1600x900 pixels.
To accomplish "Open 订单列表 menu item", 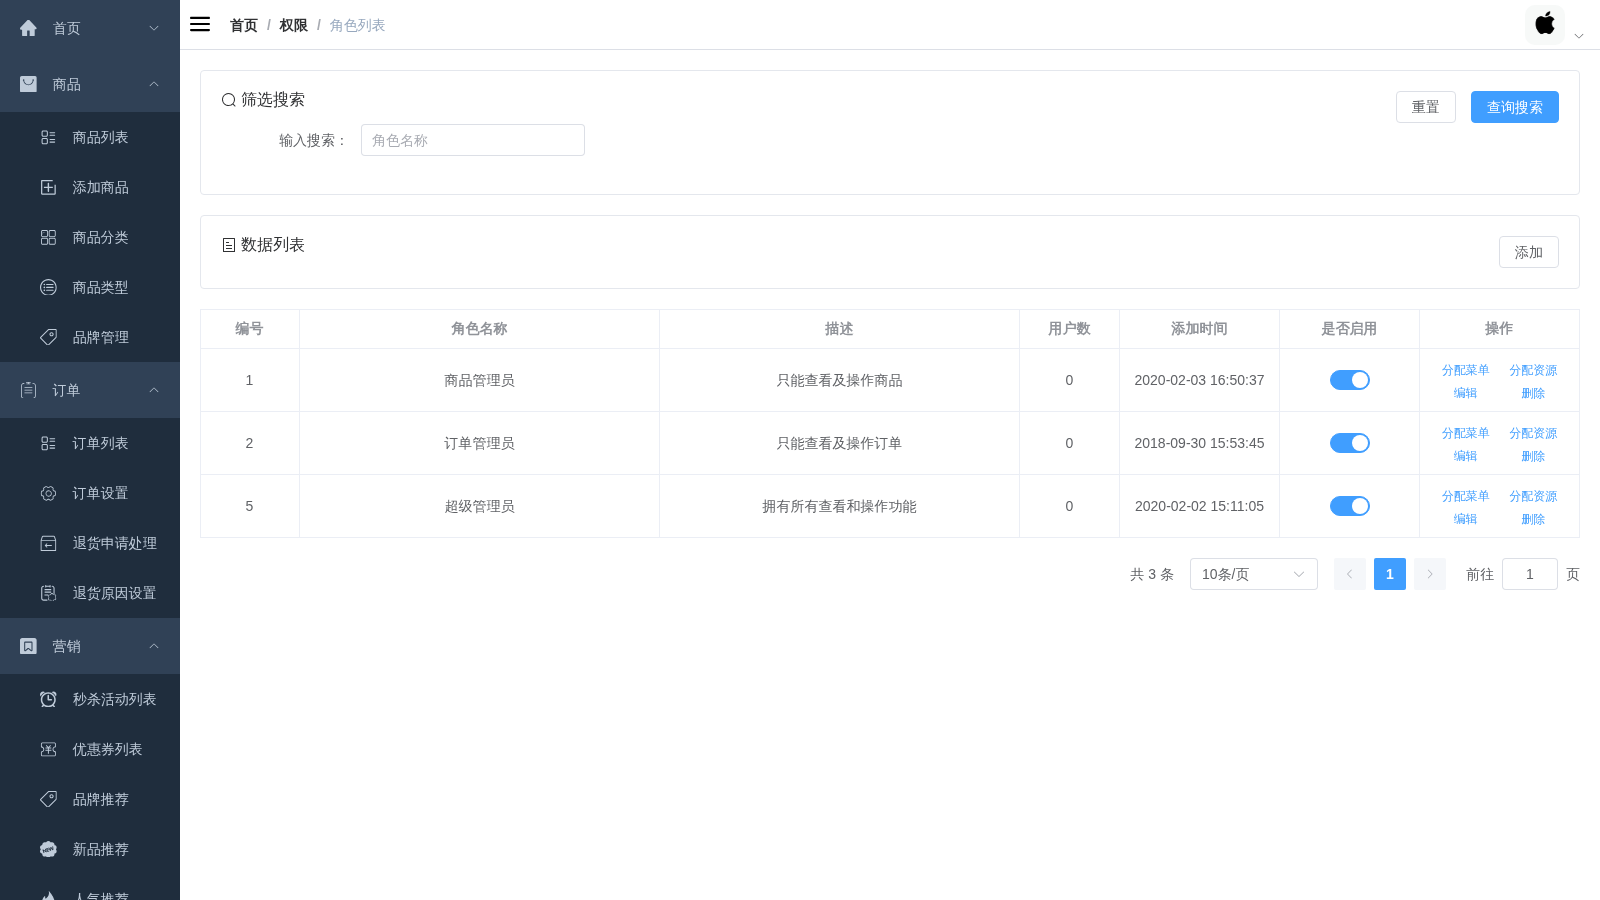I will (x=90, y=443).
